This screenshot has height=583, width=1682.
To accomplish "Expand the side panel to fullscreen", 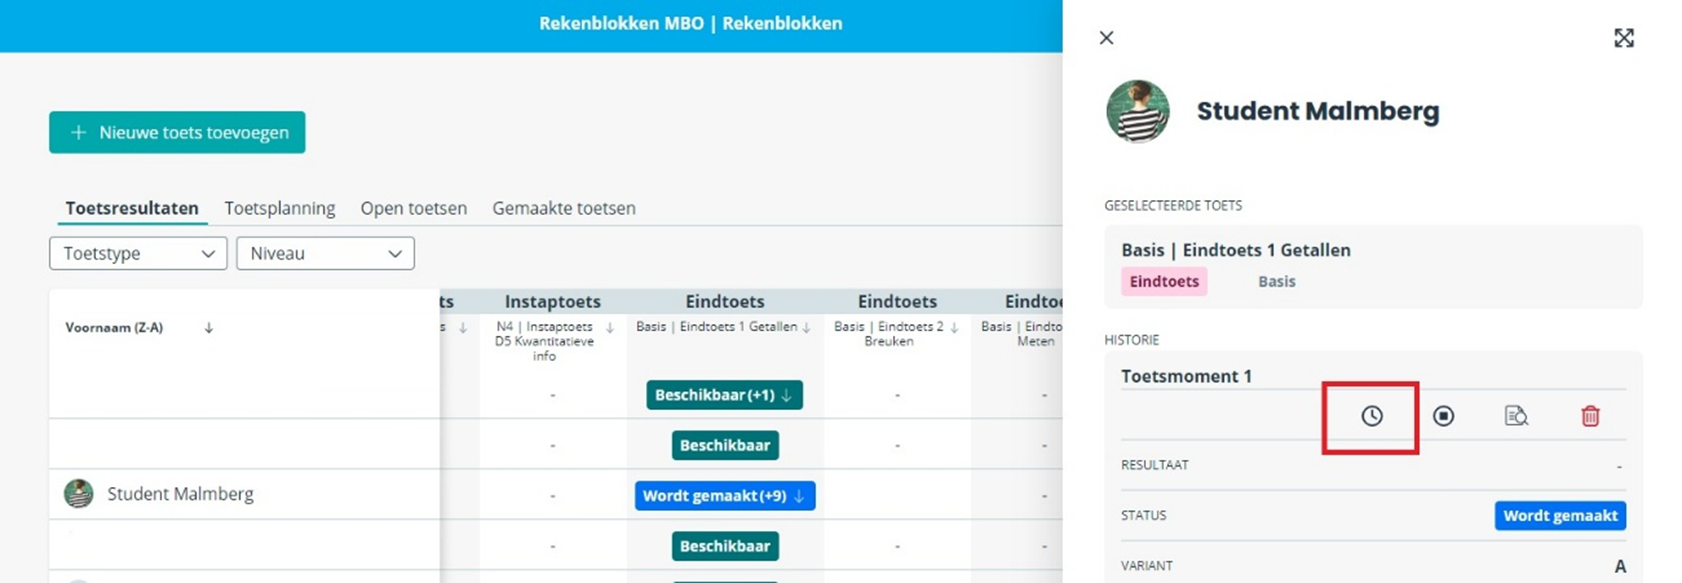I will pos(1624,38).
